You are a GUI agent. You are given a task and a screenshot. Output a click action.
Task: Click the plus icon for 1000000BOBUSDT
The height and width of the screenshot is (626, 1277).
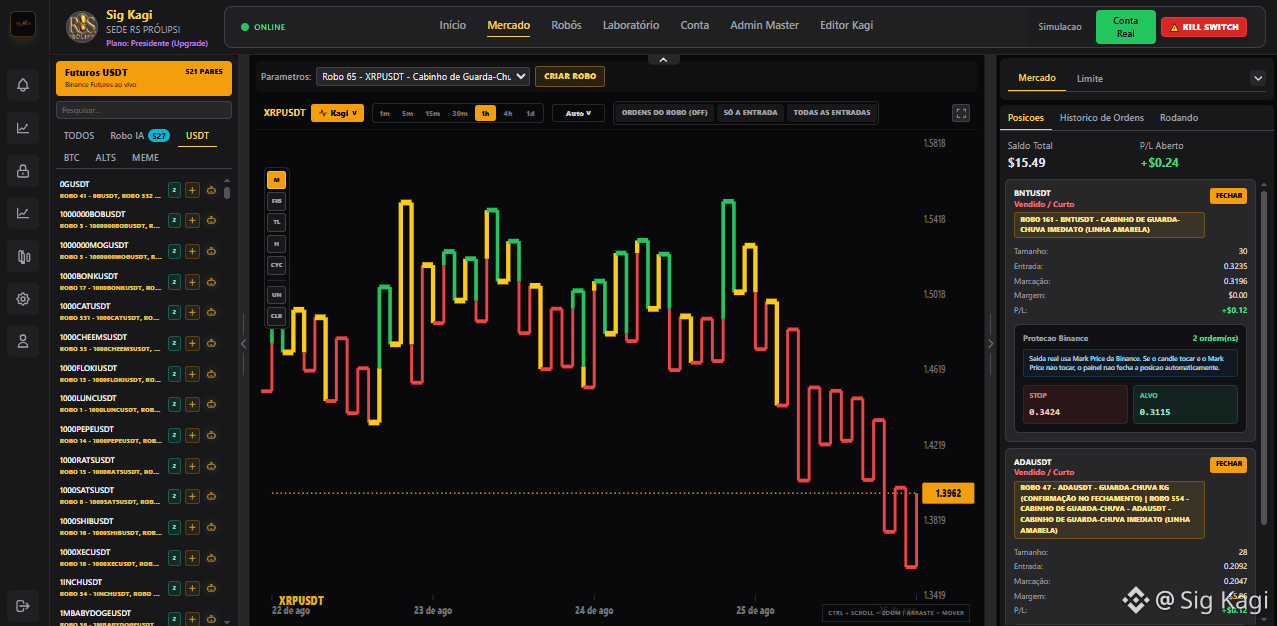(x=193, y=220)
